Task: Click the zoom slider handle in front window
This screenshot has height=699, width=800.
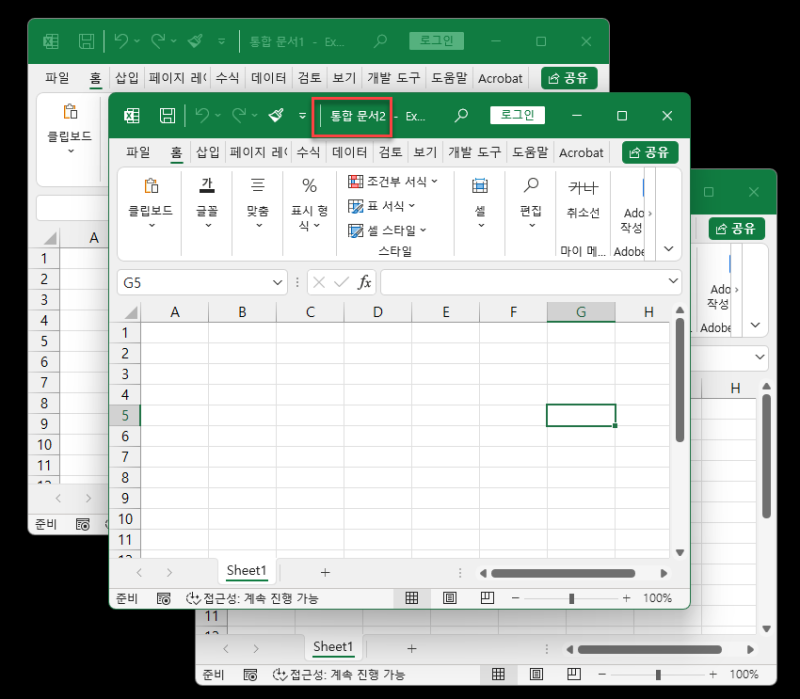Action: click(571, 598)
